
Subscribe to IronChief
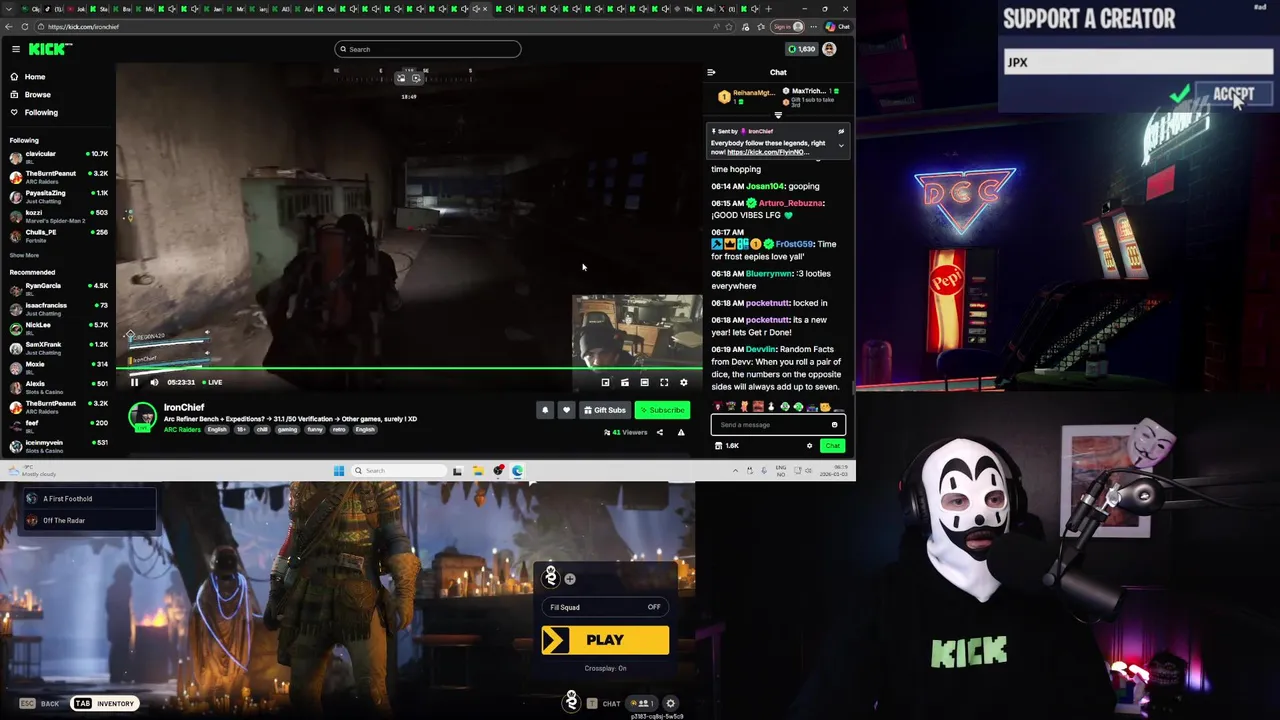[662, 410]
